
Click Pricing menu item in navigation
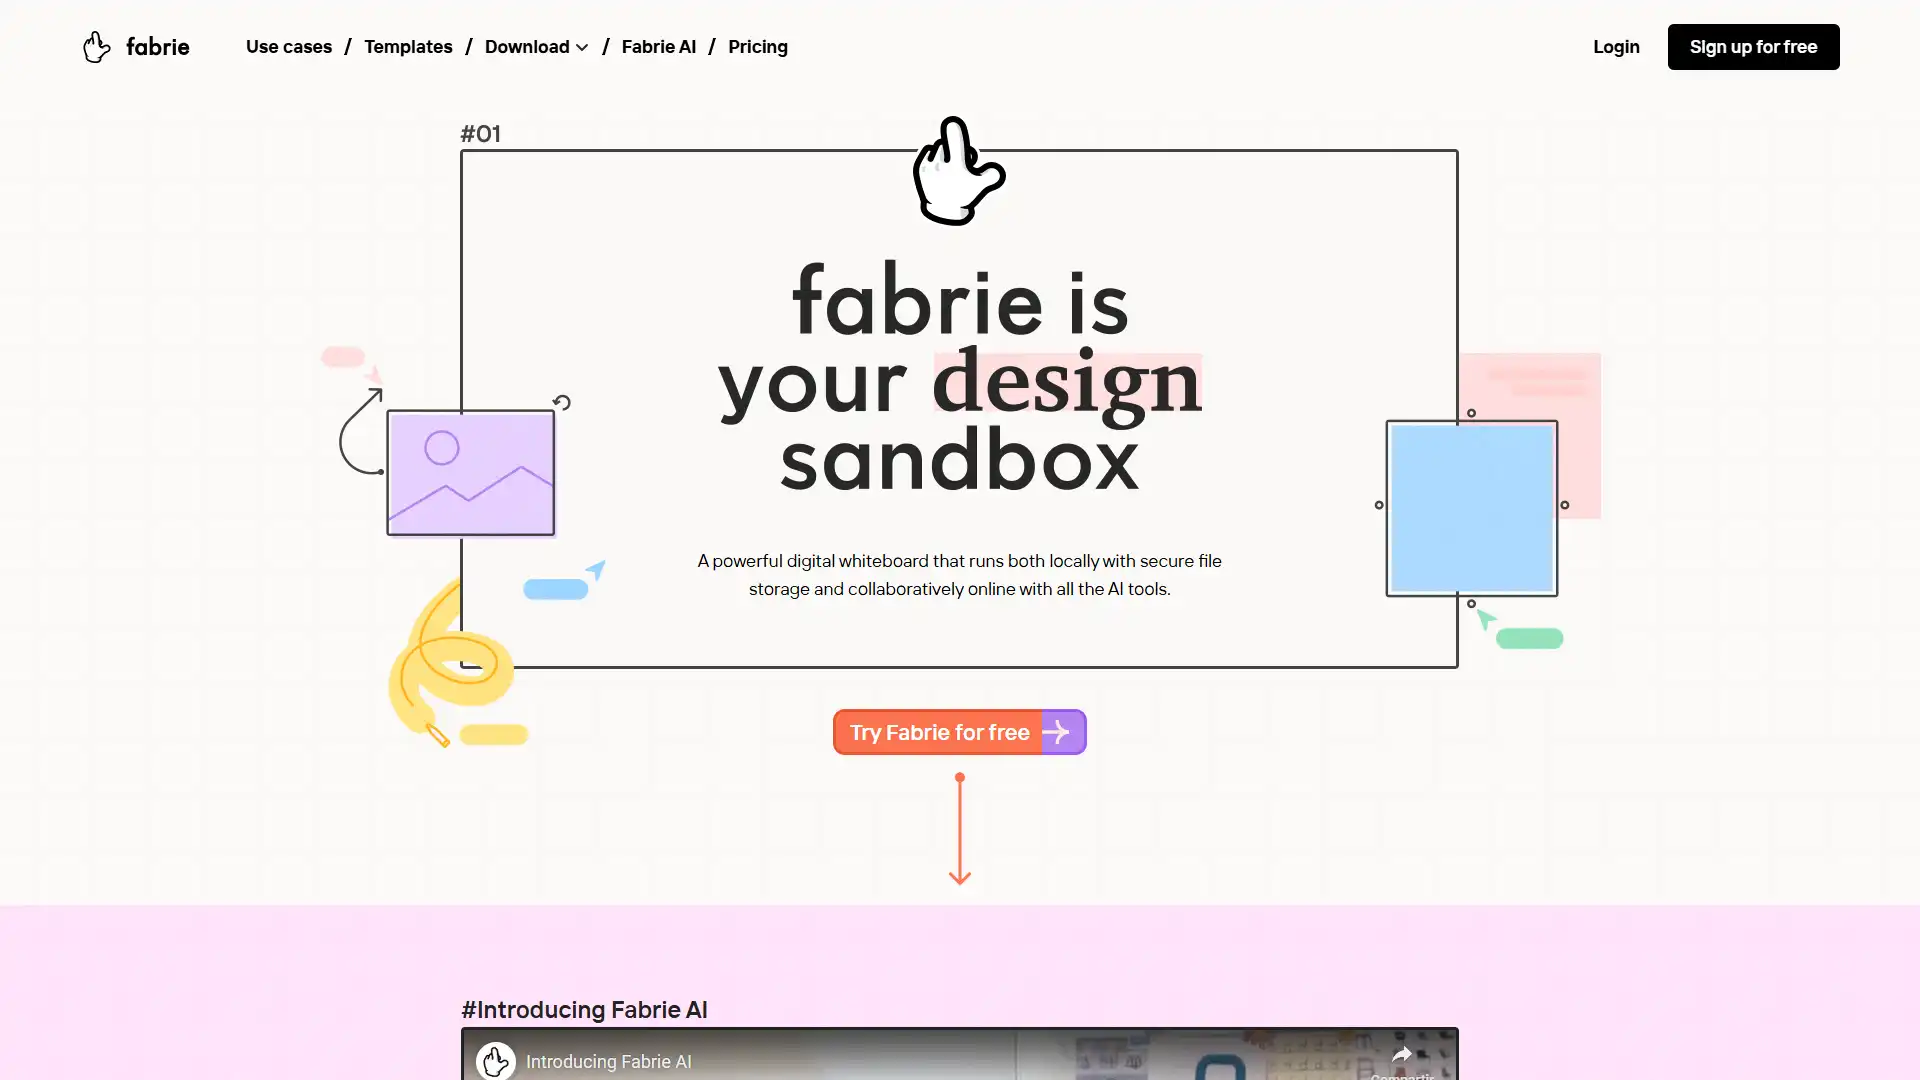pyautogui.click(x=758, y=46)
